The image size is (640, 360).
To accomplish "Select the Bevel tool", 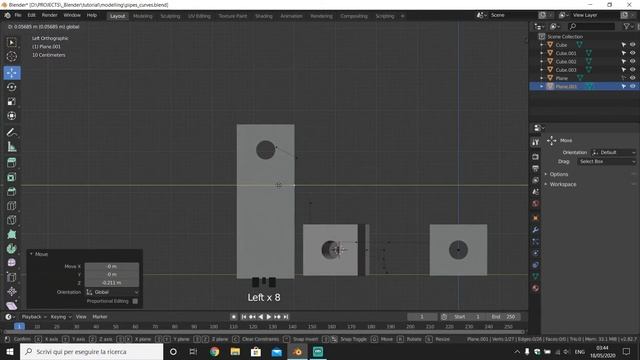I will point(12,191).
